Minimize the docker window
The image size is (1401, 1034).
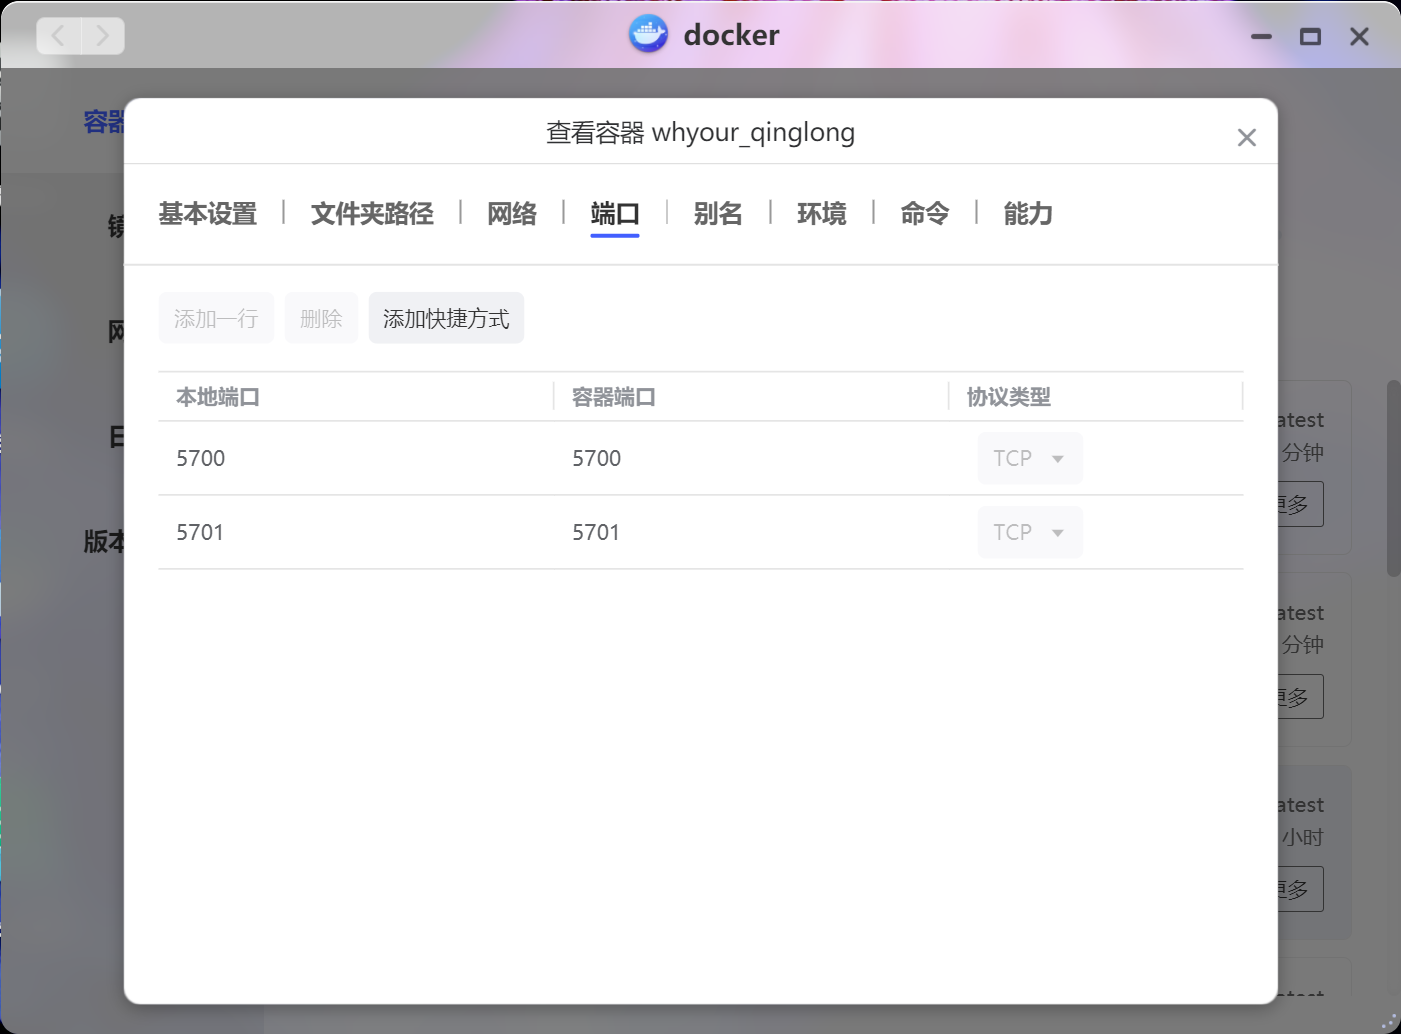(x=1261, y=37)
